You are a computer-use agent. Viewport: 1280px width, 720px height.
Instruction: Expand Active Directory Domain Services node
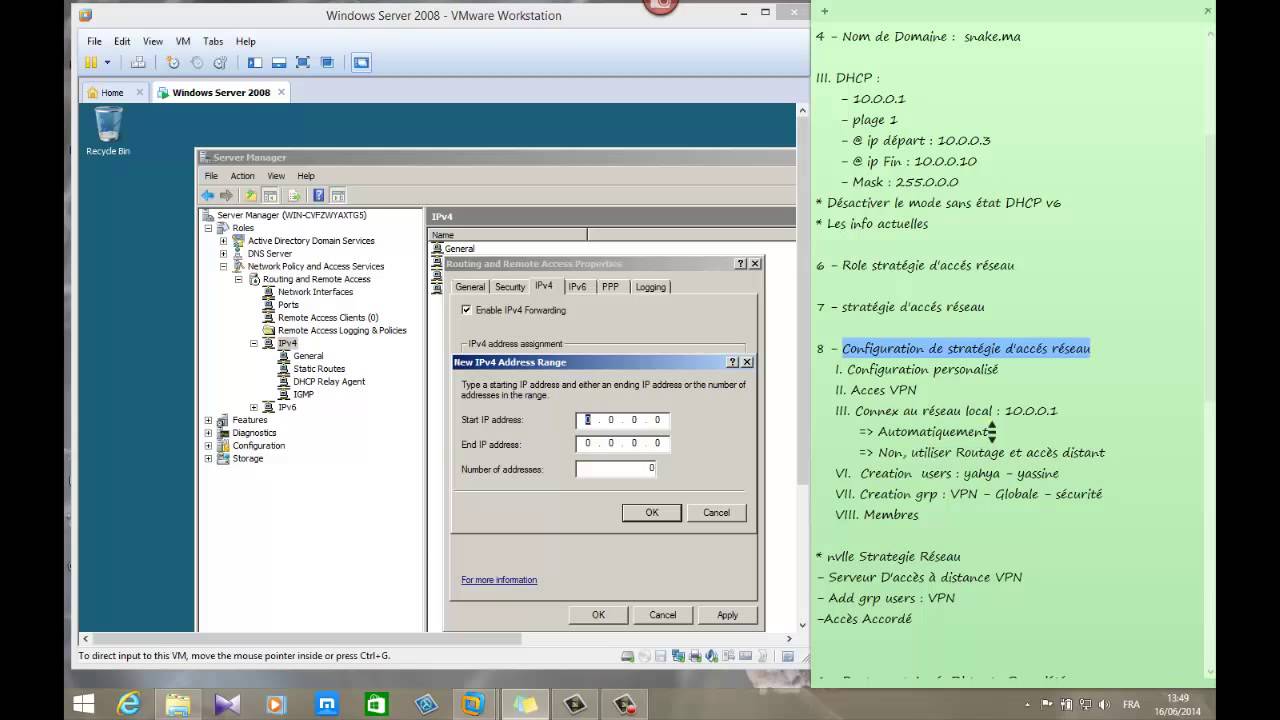(x=224, y=241)
